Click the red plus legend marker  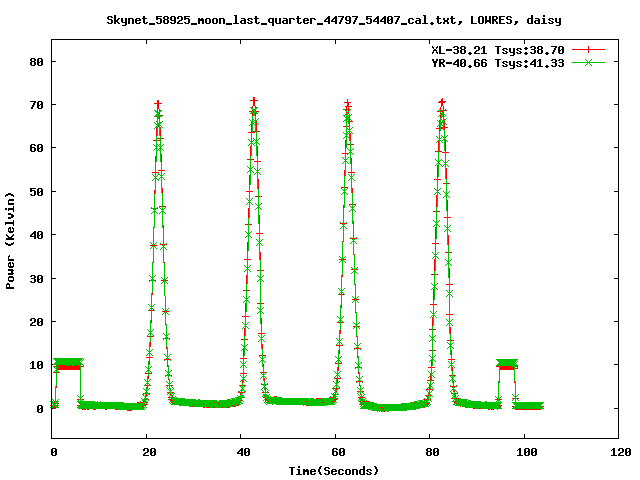[x=588, y=50]
